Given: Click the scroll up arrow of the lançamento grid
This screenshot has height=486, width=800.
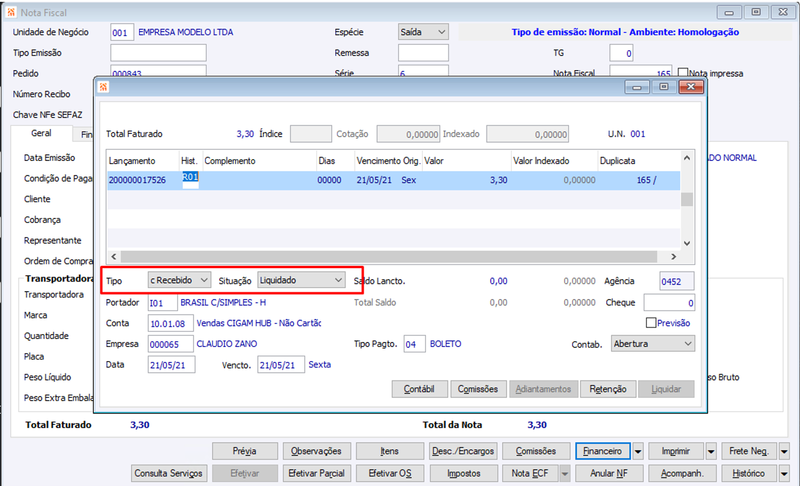Looking at the screenshot, I should [687, 158].
